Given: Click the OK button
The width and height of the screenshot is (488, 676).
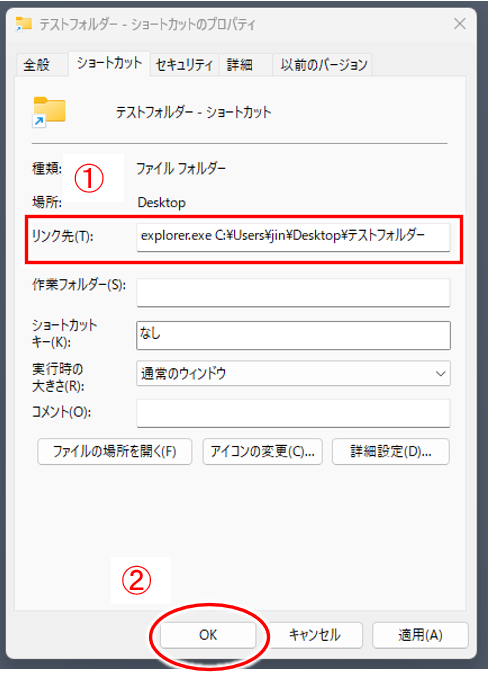Looking at the screenshot, I should pos(208,635).
